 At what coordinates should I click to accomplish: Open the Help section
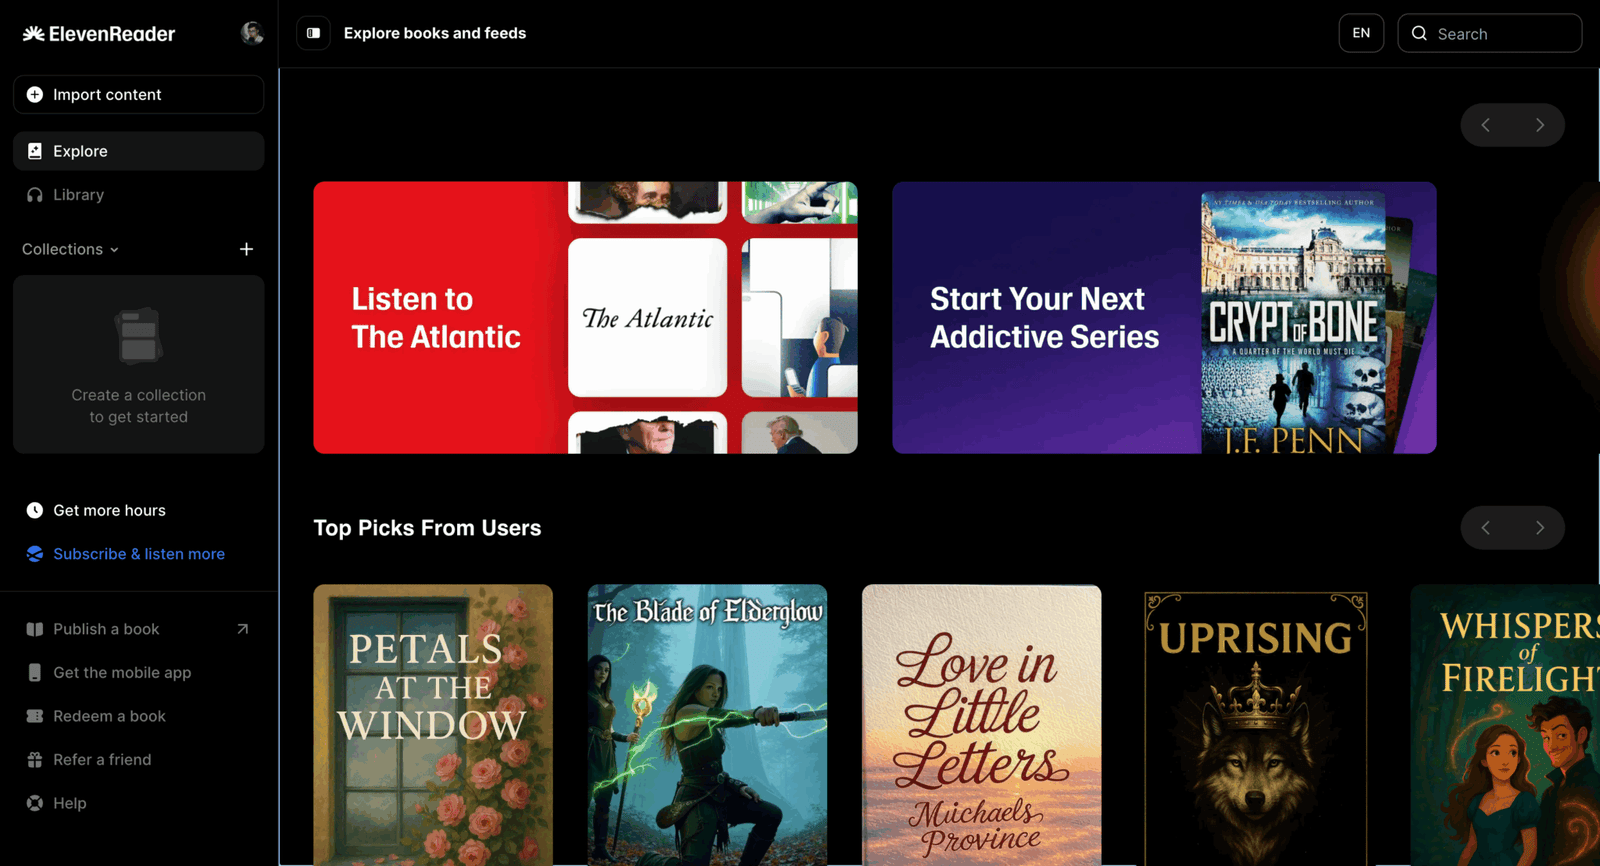tap(69, 803)
